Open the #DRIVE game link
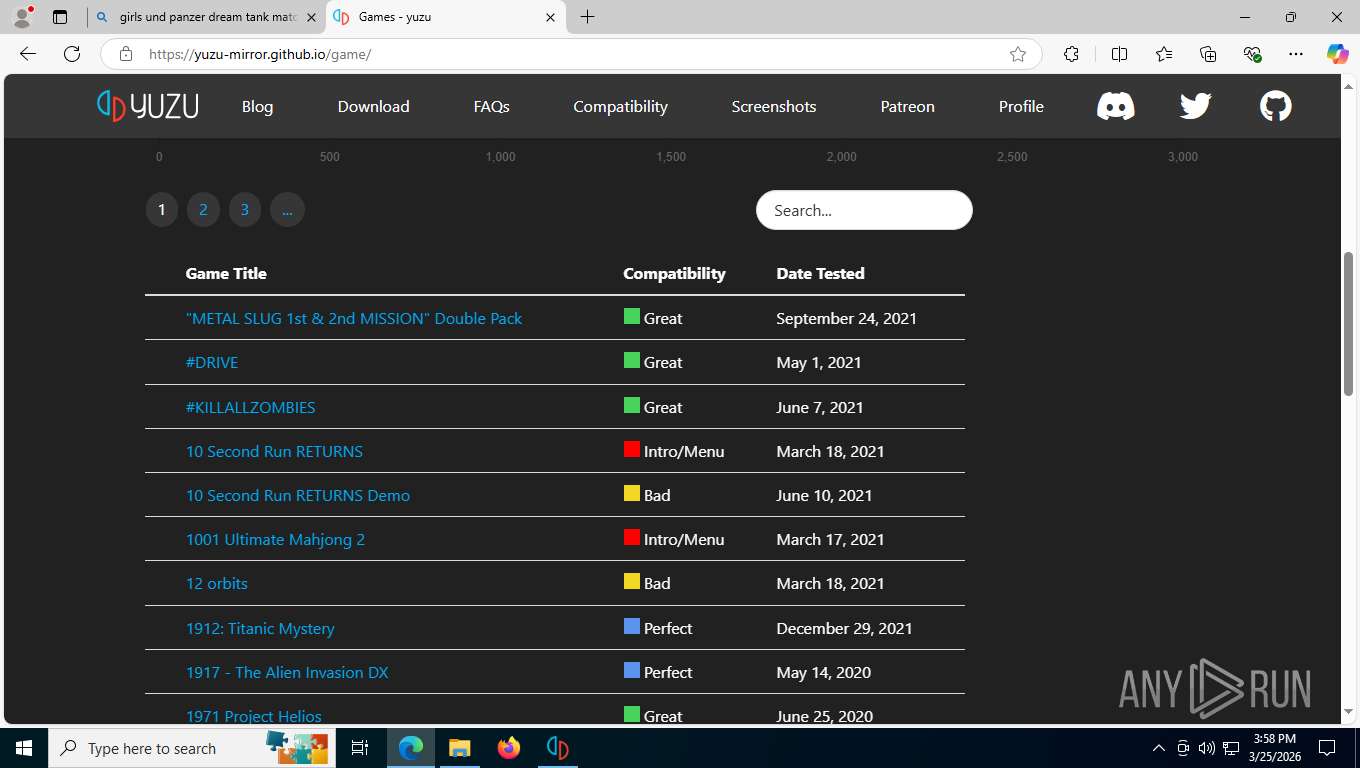The image size is (1360, 768). 212,362
